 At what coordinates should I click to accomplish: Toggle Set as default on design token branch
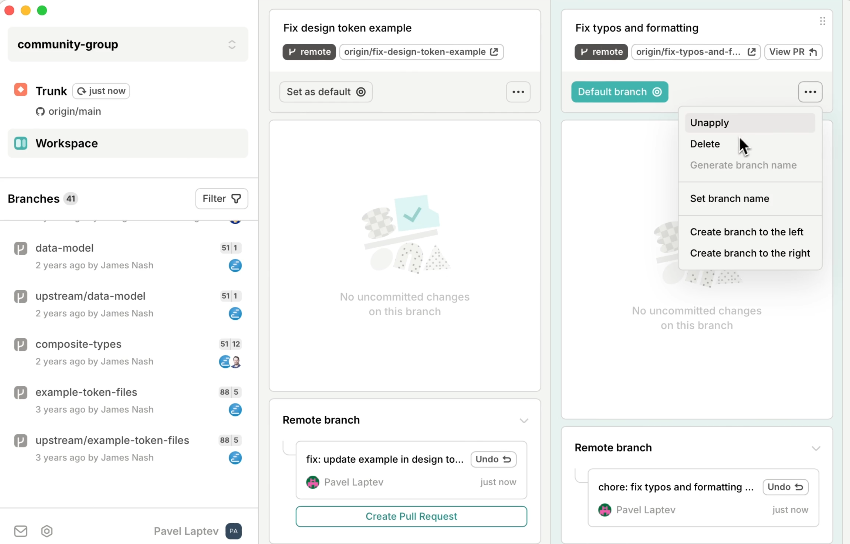click(x=326, y=92)
